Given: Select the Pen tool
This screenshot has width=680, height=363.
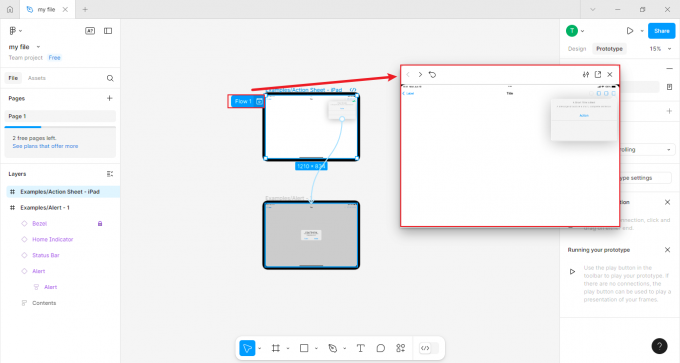Looking at the screenshot, I should point(333,348).
